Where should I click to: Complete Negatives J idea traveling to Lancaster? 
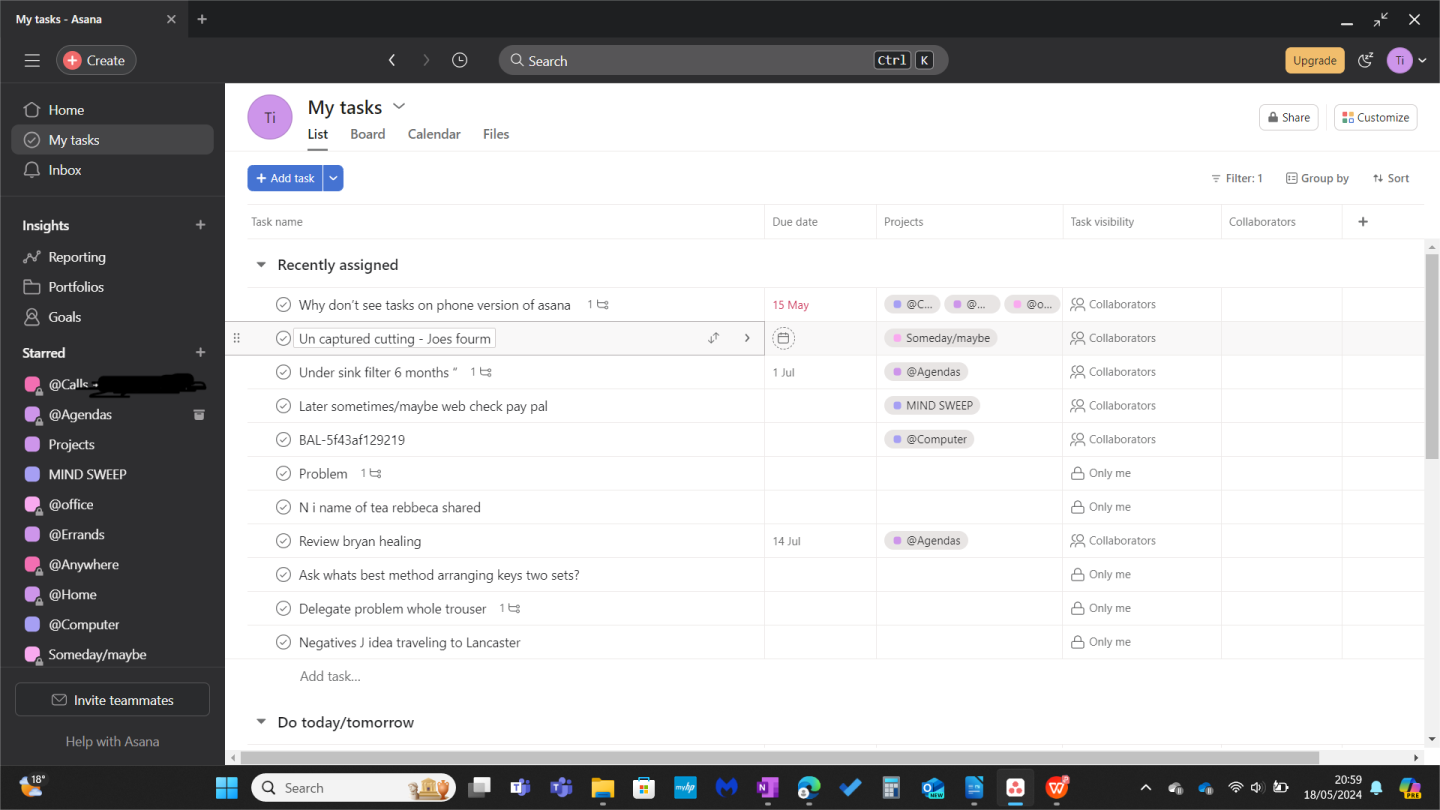coord(283,642)
